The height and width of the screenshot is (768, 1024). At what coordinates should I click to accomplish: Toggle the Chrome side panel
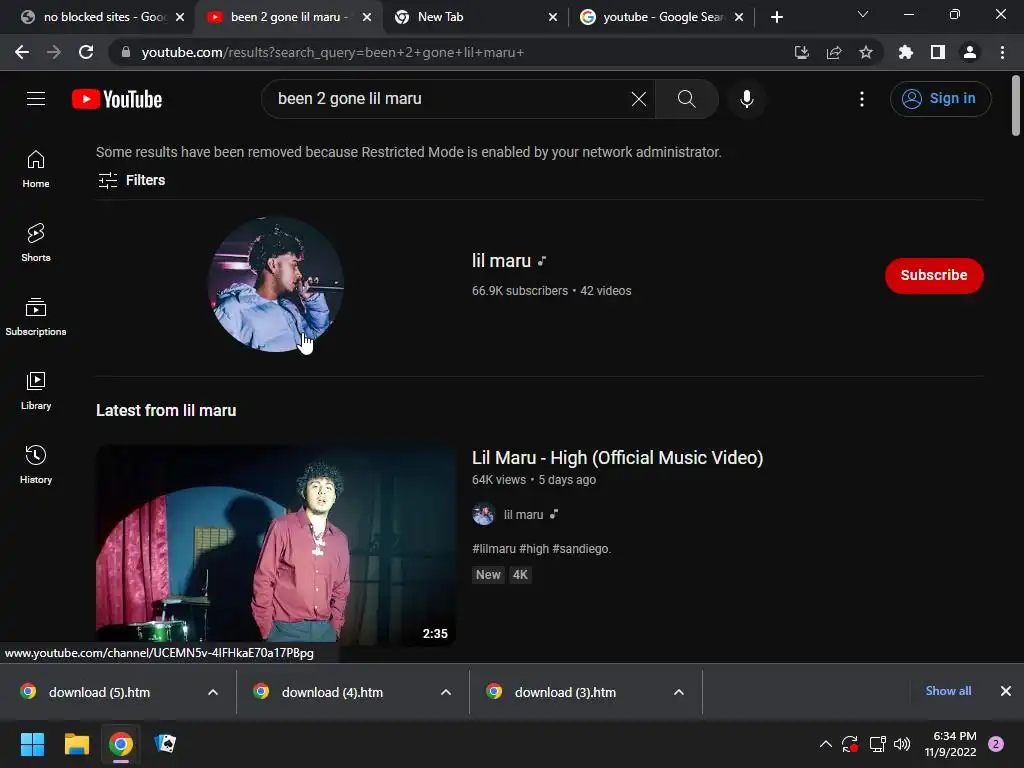pyautogui.click(x=937, y=52)
